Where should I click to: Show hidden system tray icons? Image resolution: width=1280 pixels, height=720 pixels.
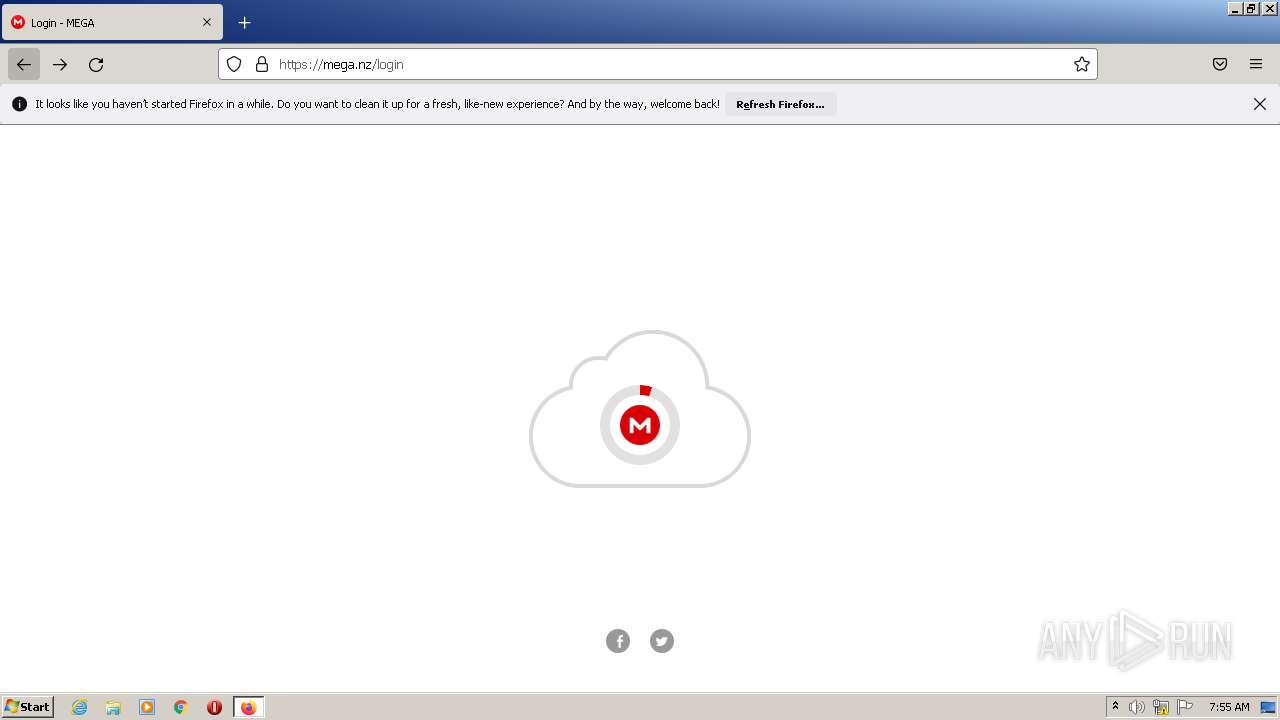click(x=1116, y=707)
